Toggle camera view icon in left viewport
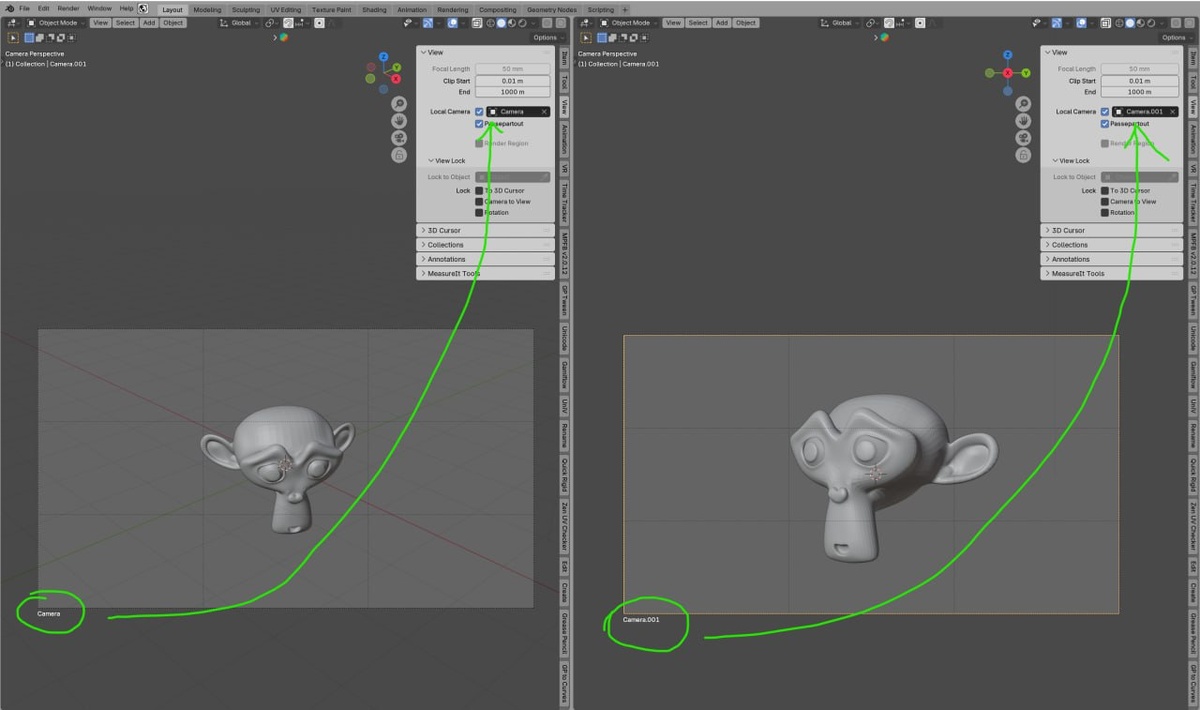Image resolution: width=1200 pixels, height=710 pixels. pyautogui.click(x=399, y=137)
